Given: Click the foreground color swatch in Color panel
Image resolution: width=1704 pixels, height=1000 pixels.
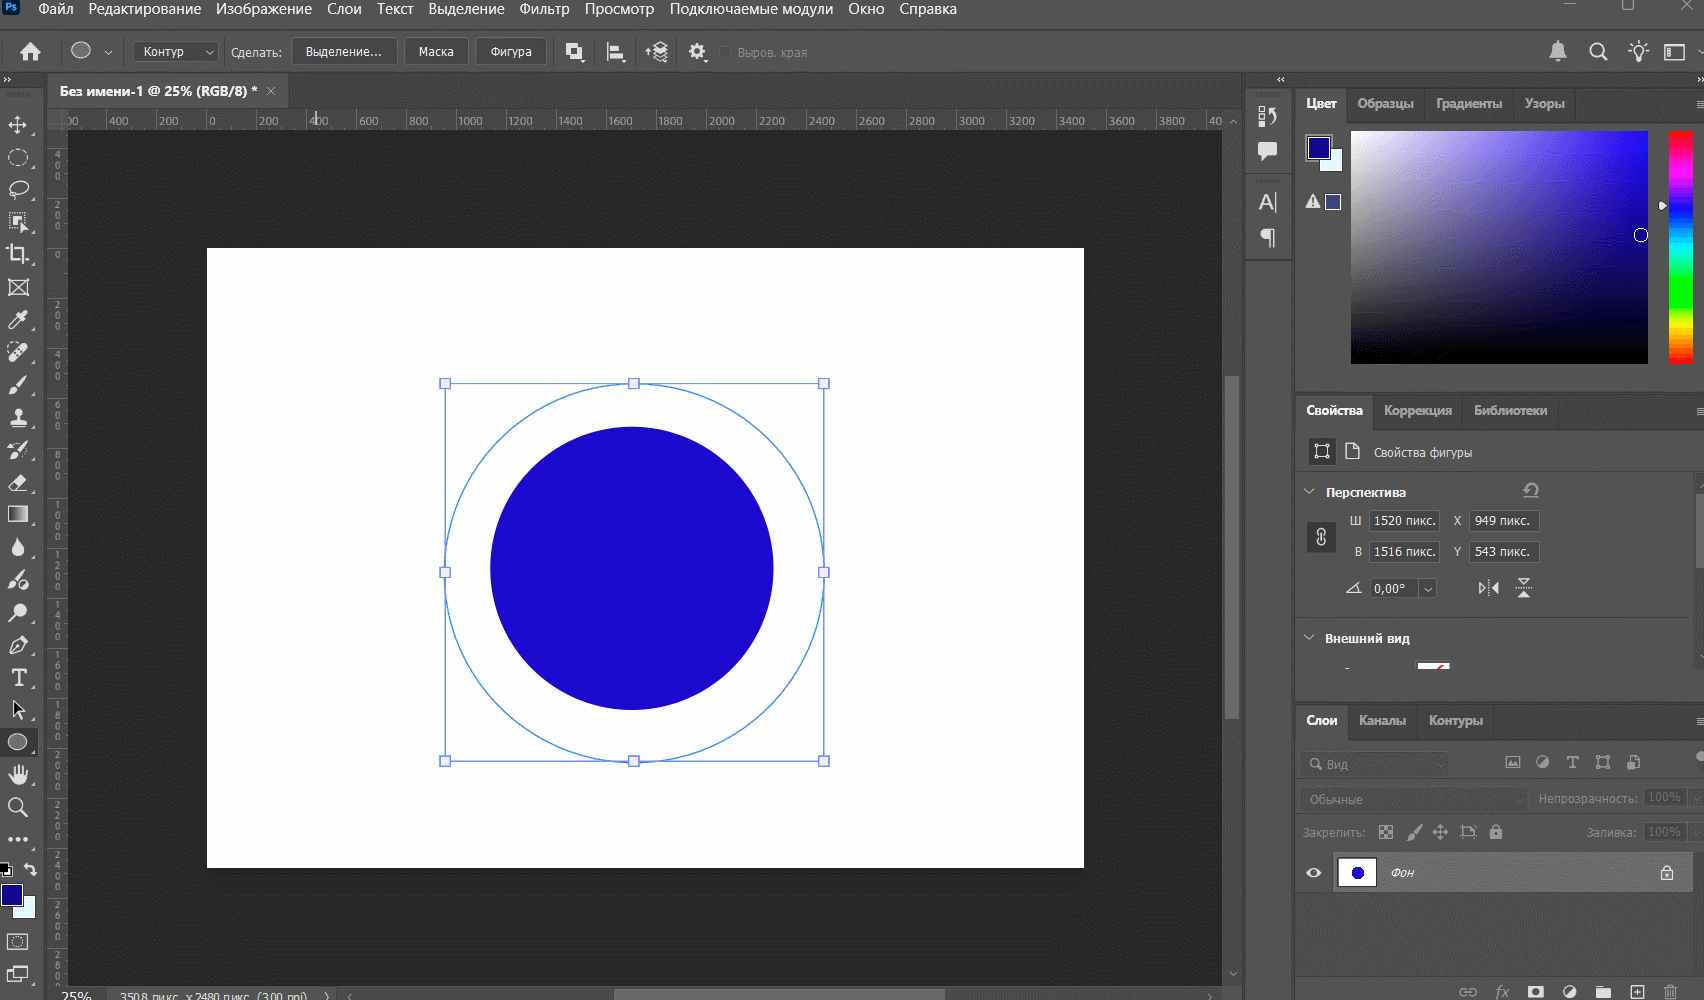Looking at the screenshot, I should 1318,148.
